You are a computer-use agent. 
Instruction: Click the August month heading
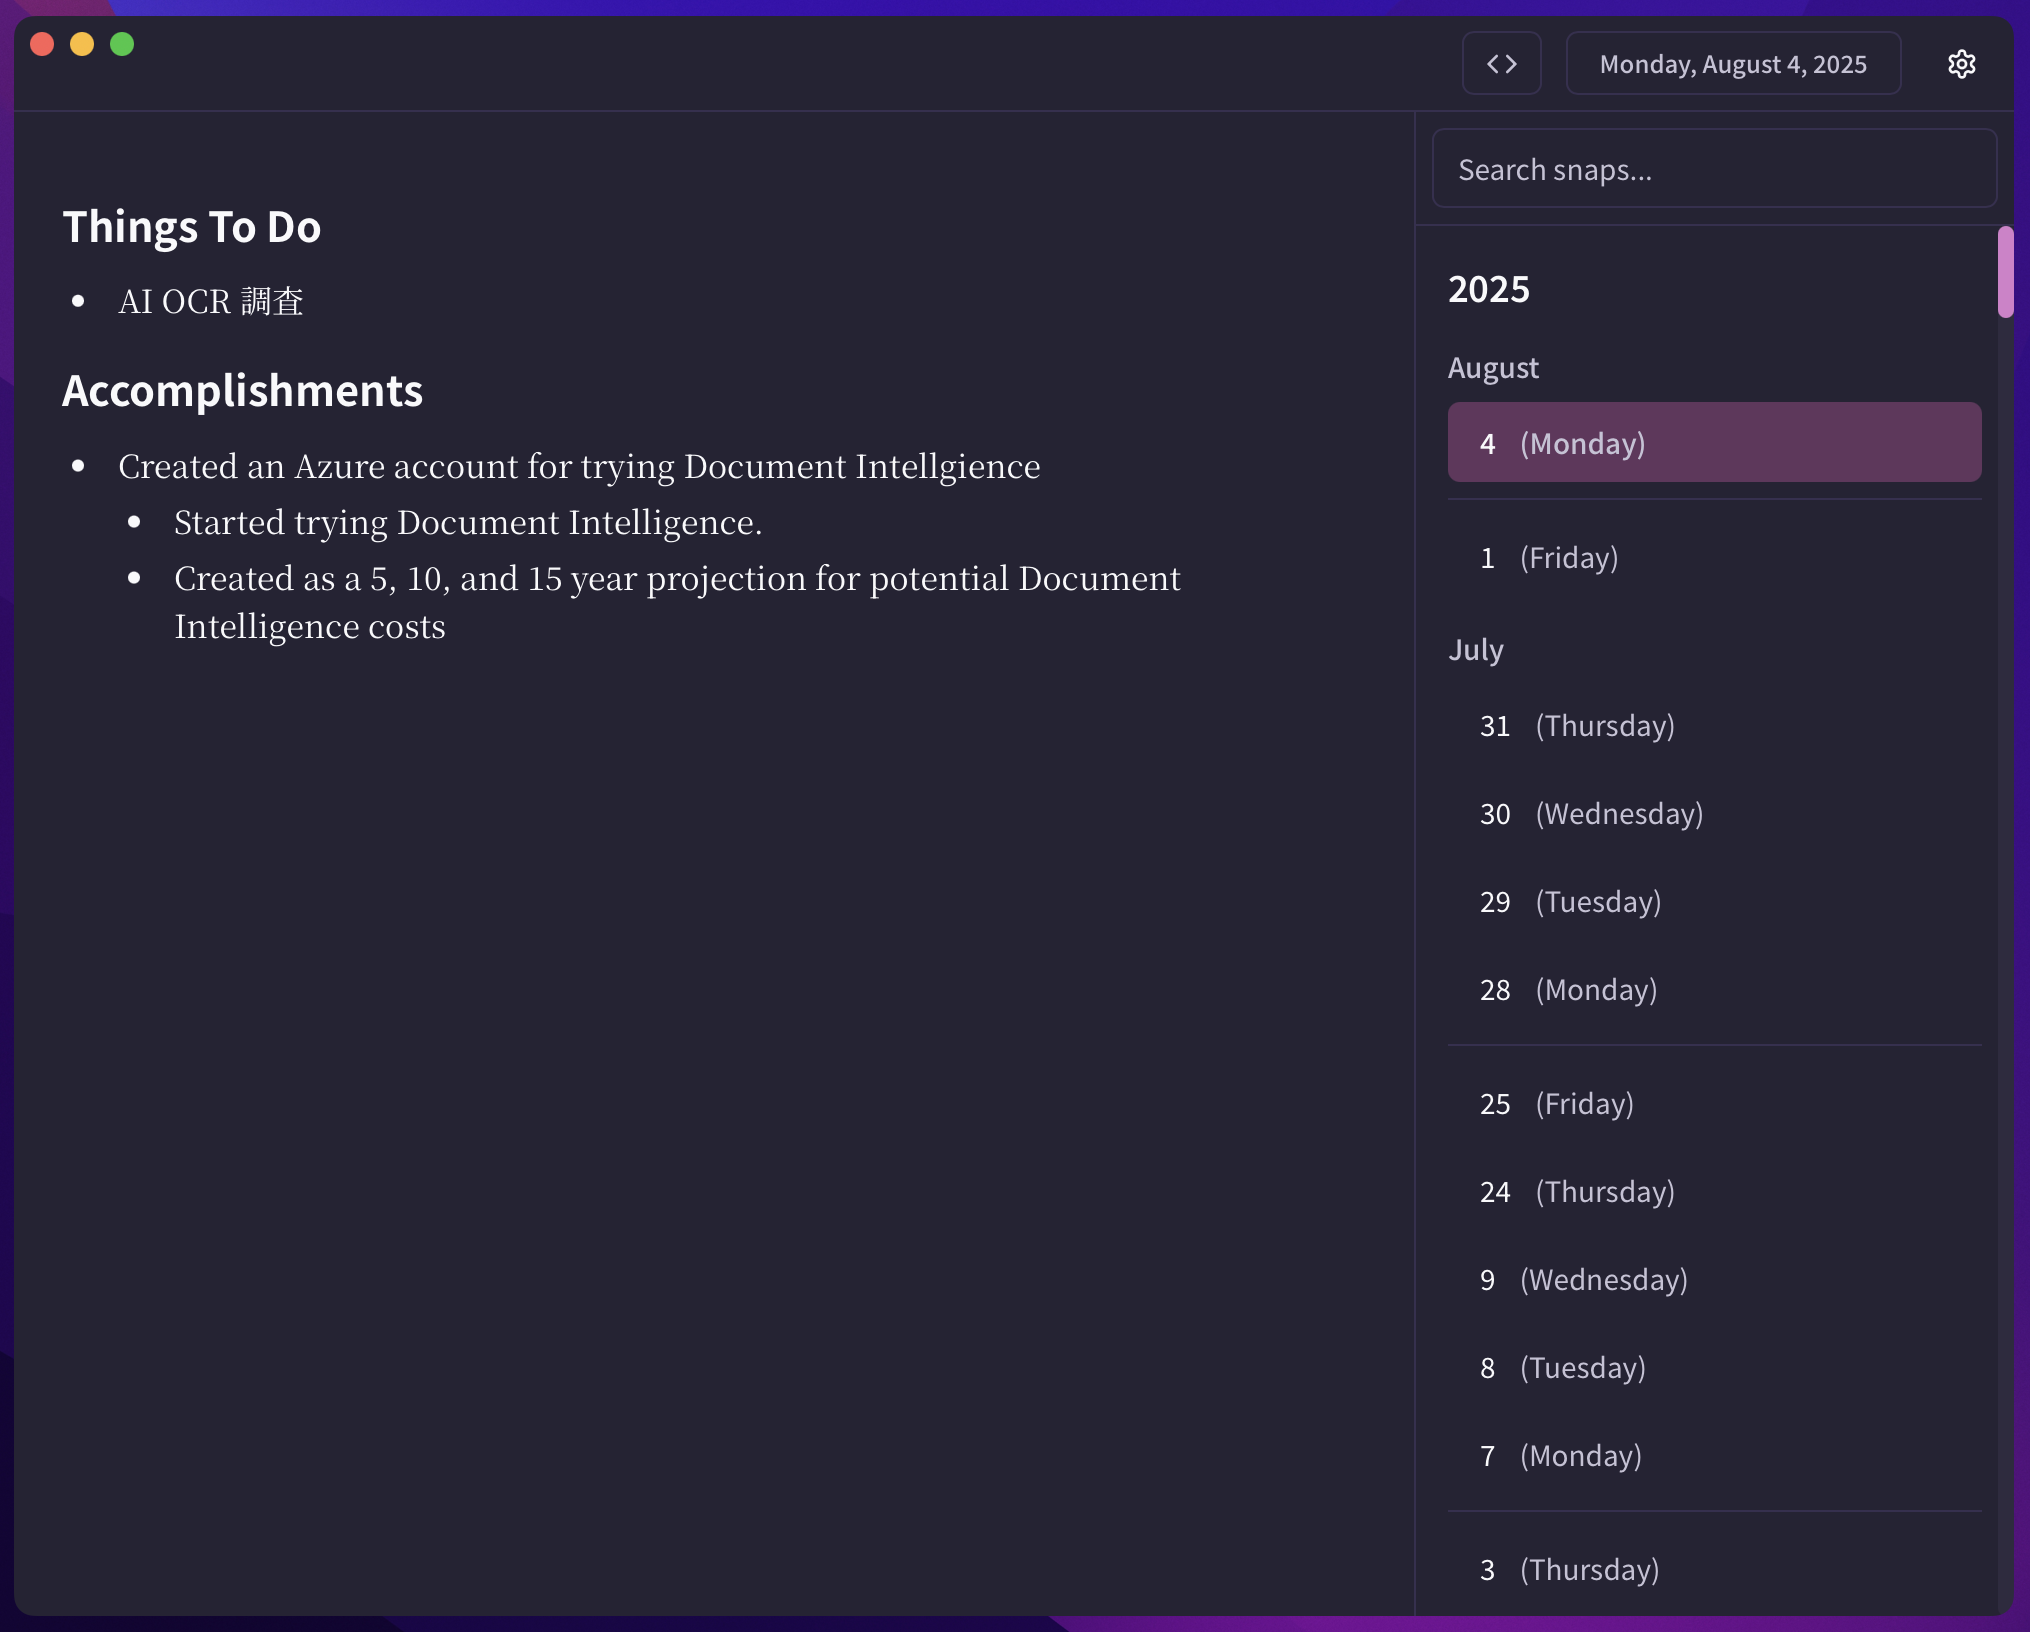click(x=1493, y=368)
